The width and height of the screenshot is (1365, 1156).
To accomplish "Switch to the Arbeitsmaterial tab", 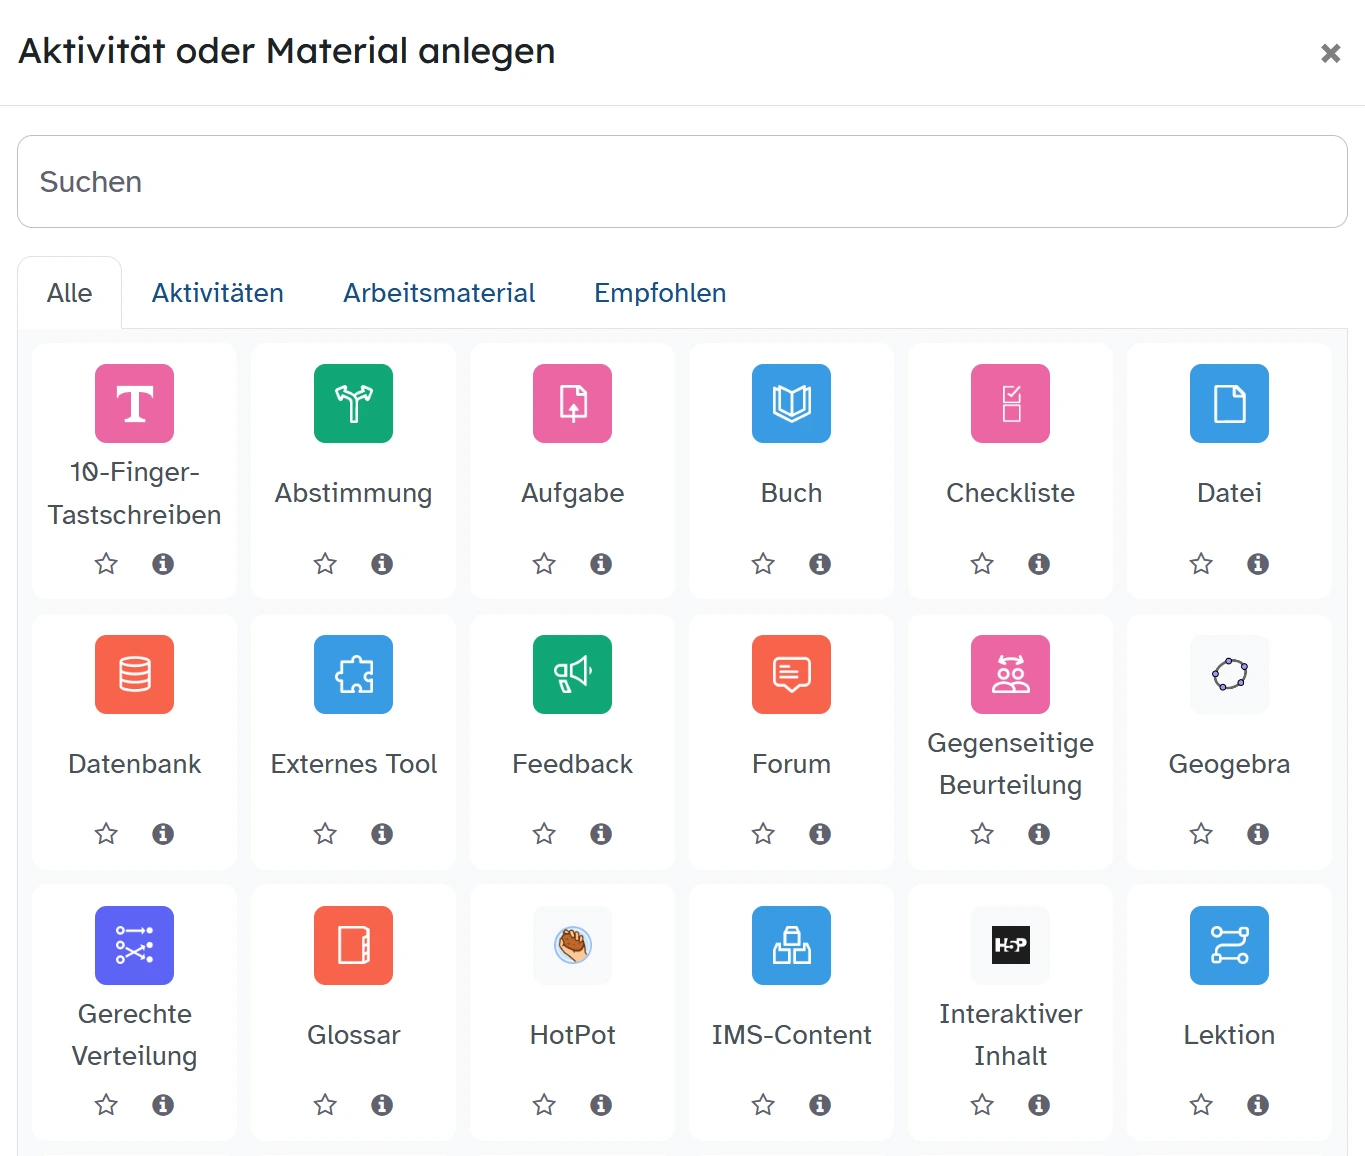I will pos(439,293).
